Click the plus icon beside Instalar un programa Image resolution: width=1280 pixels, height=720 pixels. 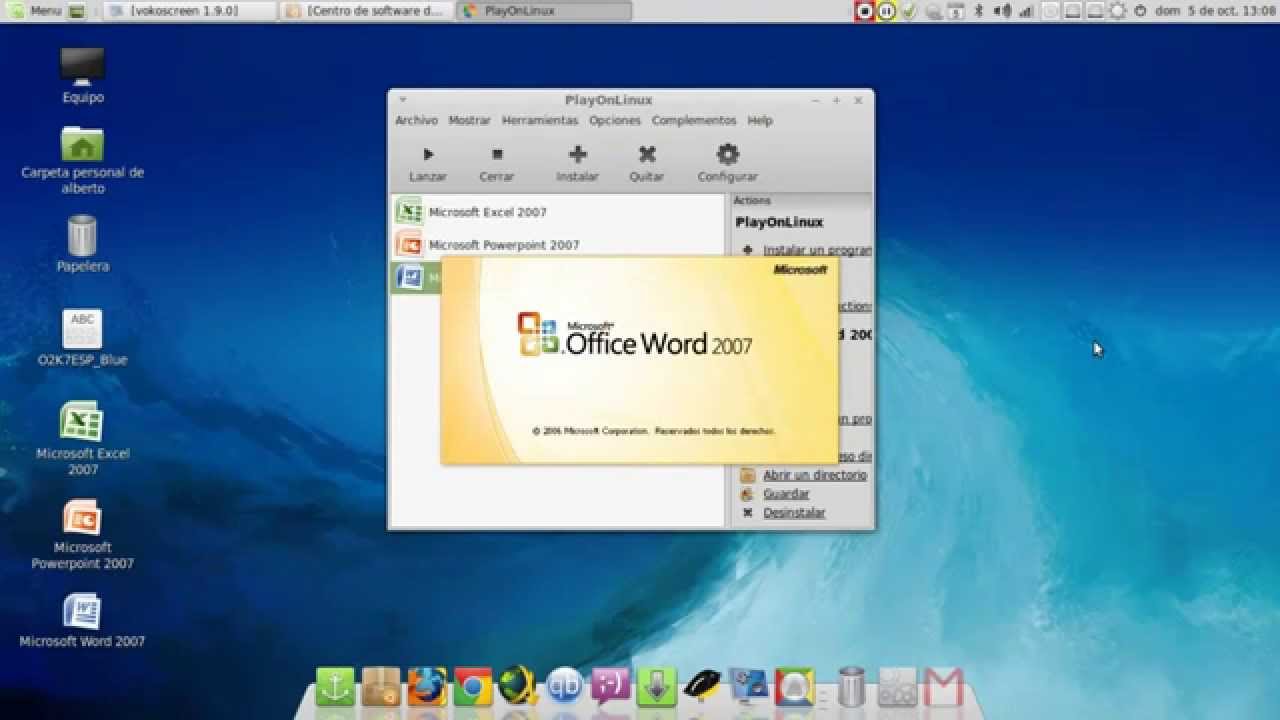click(x=747, y=250)
